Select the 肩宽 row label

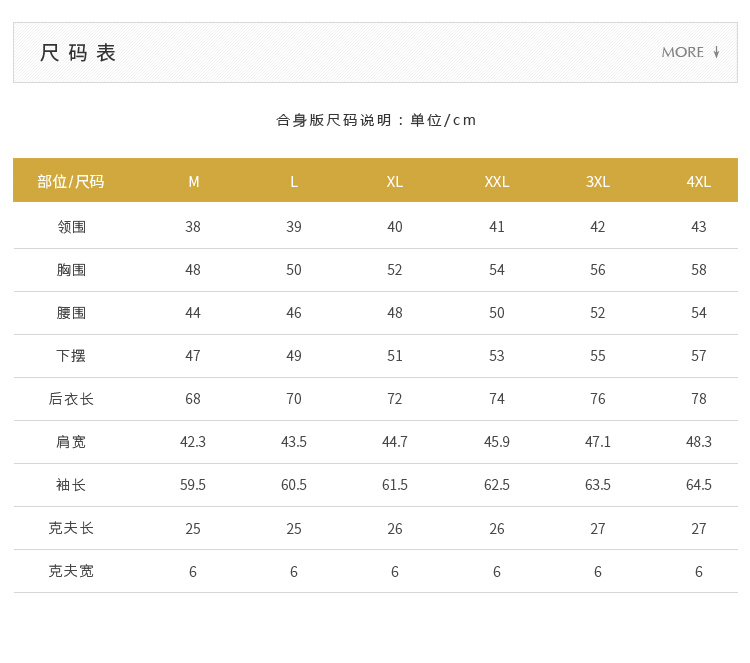pos(71,441)
